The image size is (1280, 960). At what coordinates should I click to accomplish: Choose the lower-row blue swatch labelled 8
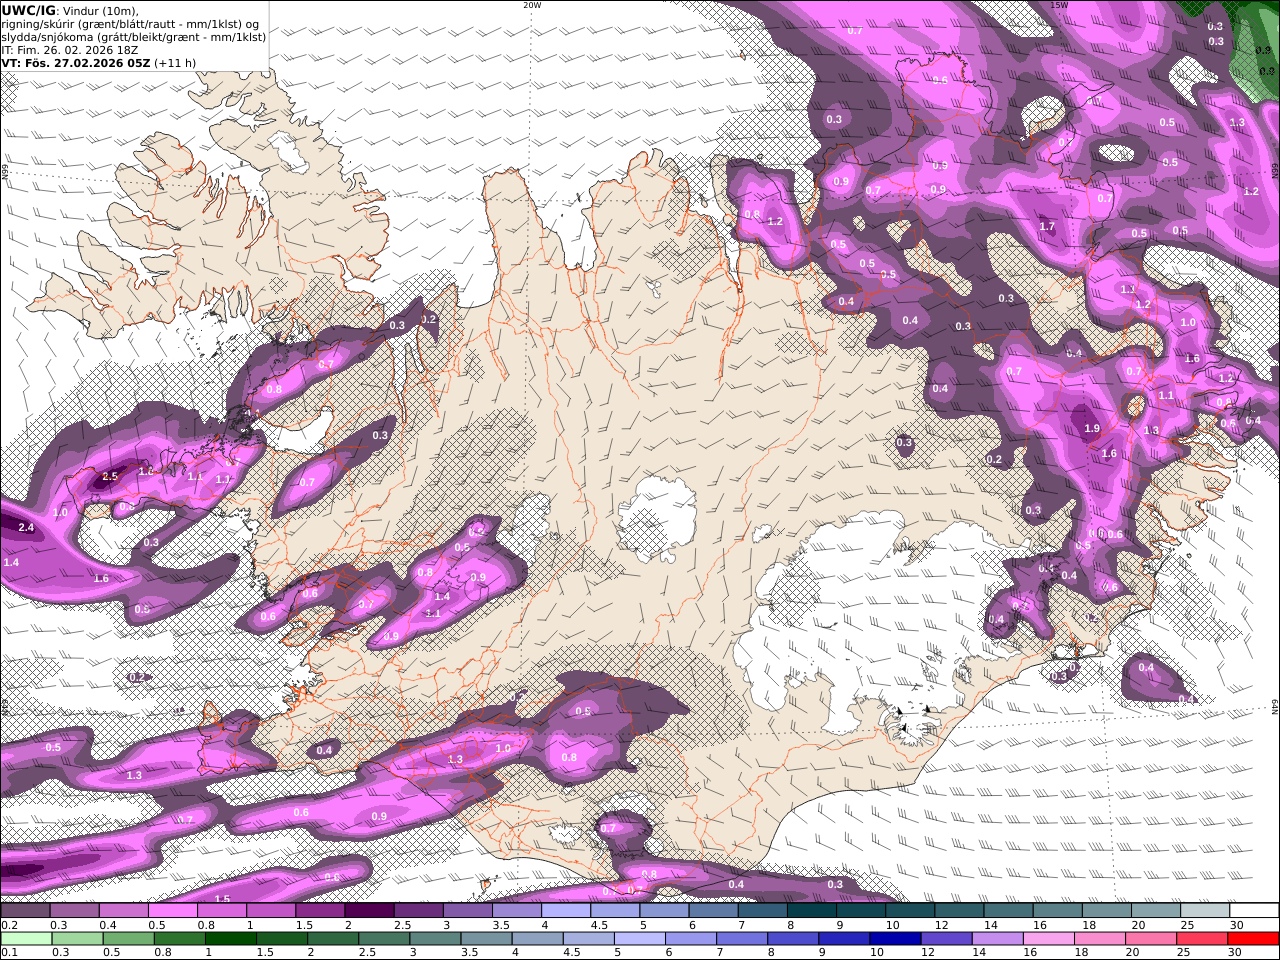792,939
